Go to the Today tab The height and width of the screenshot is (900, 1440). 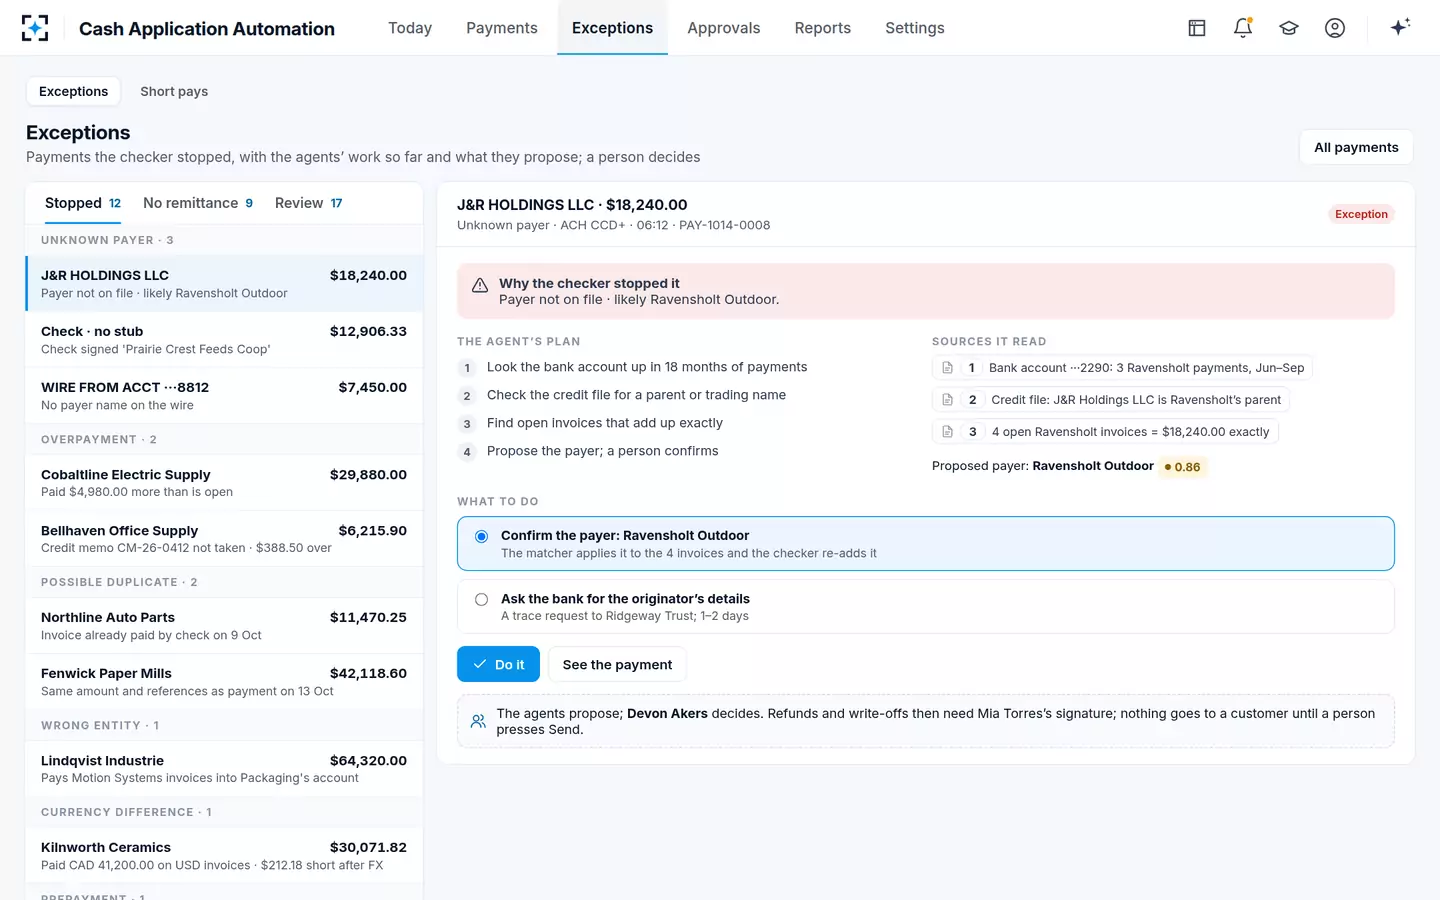pos(410,28)
